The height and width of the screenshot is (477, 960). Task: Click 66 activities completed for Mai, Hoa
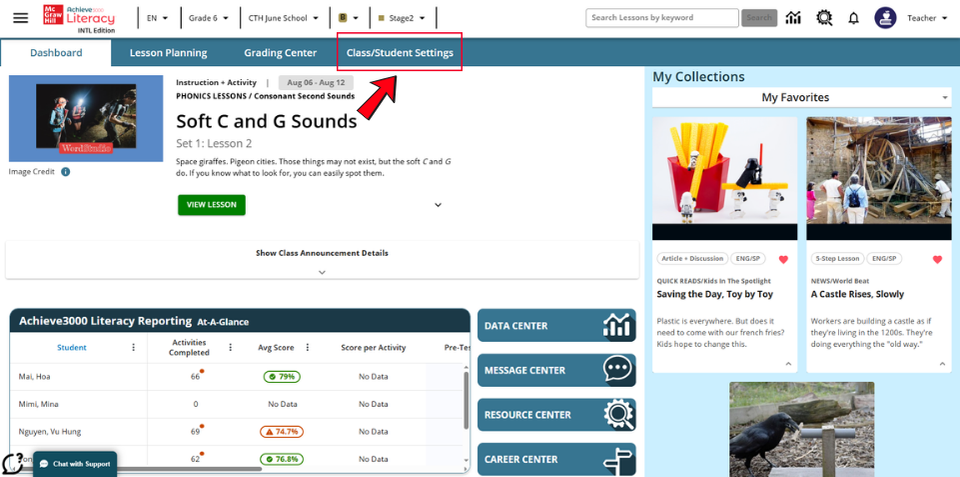coord(195,377)
